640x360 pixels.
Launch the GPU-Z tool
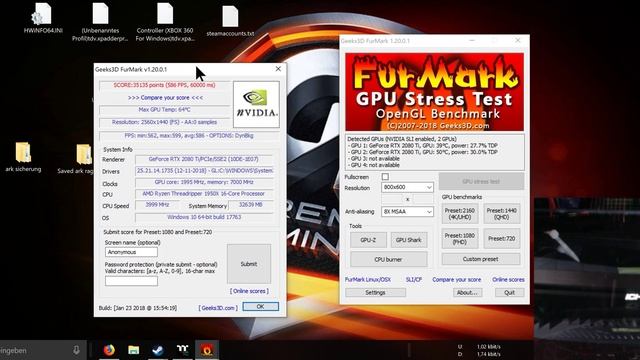click(x=368, y=240)
